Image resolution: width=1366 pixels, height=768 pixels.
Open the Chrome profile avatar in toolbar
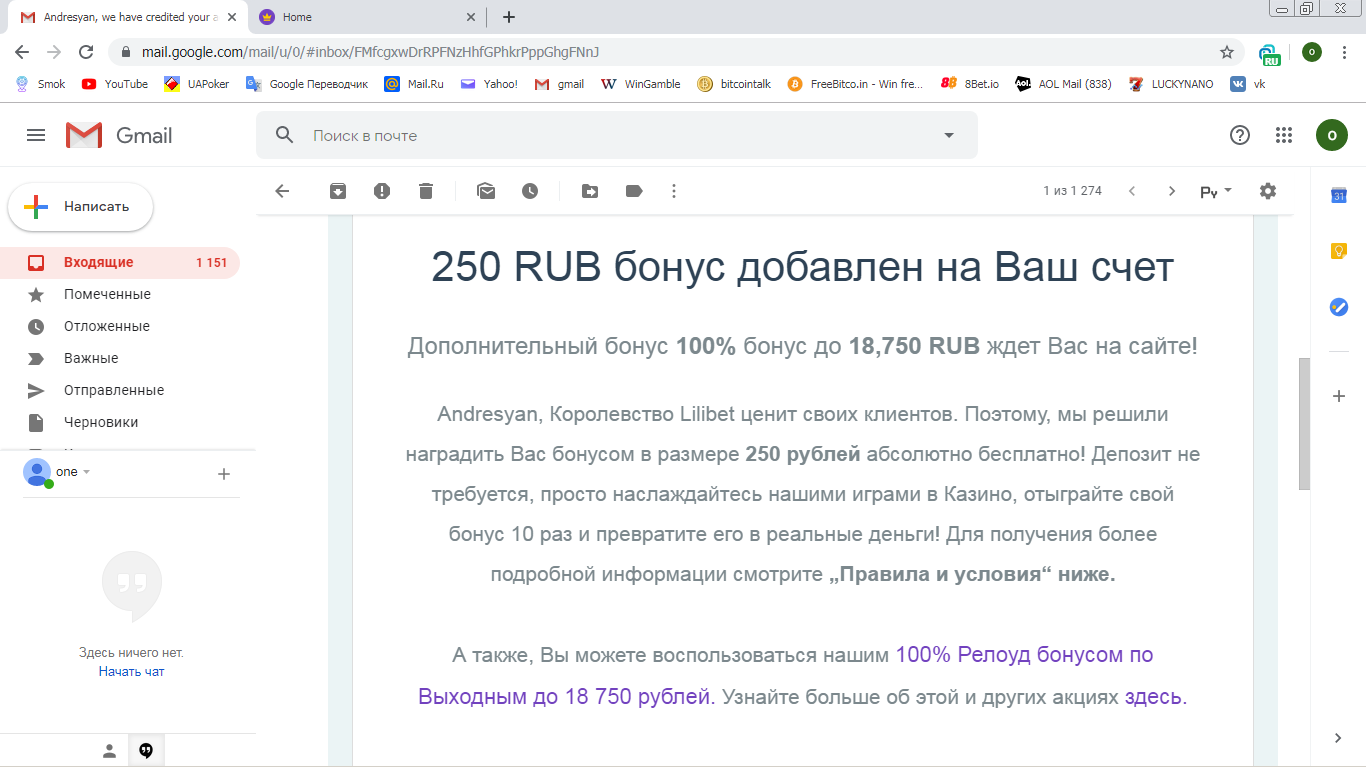(1312, 52)
